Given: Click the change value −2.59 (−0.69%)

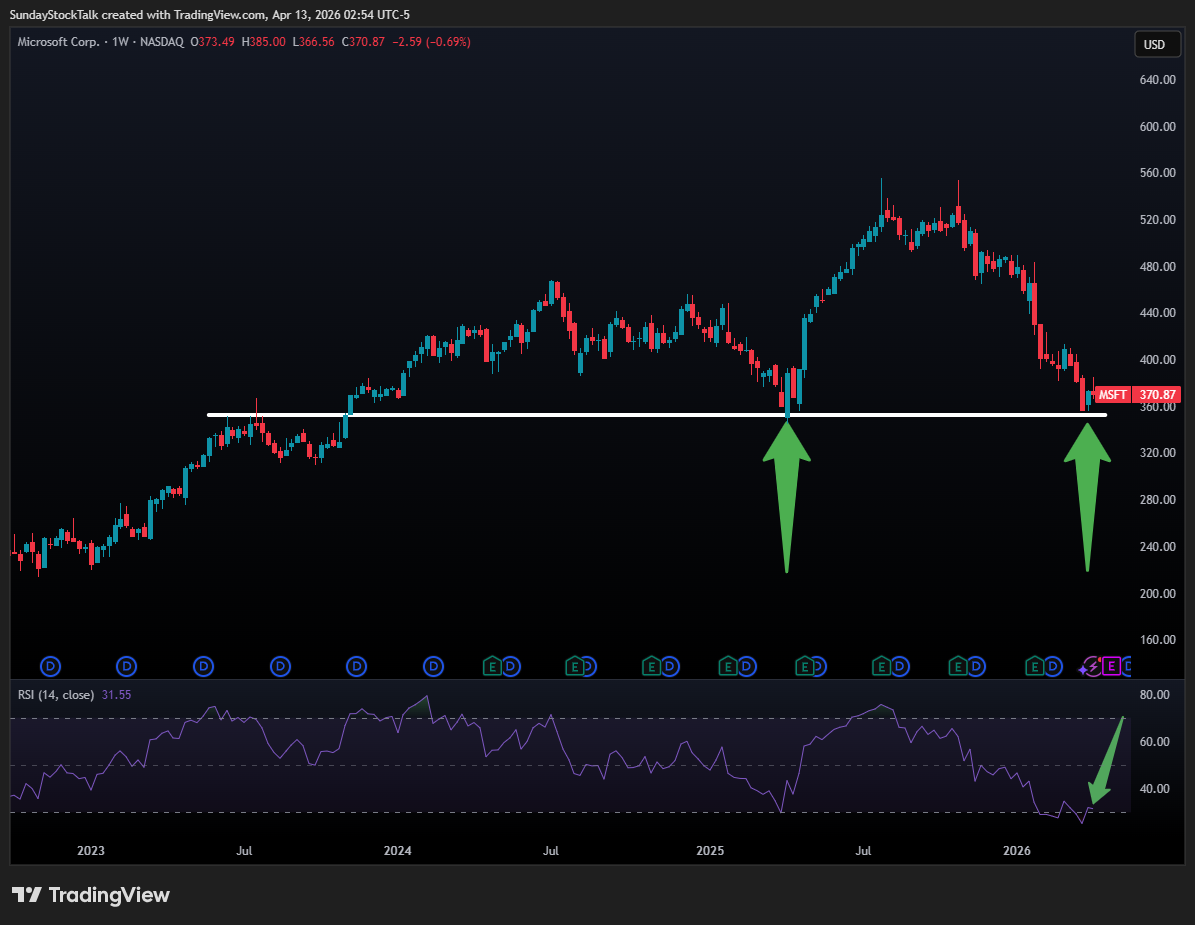Looking at the screenshot, I should click(431, 42).
